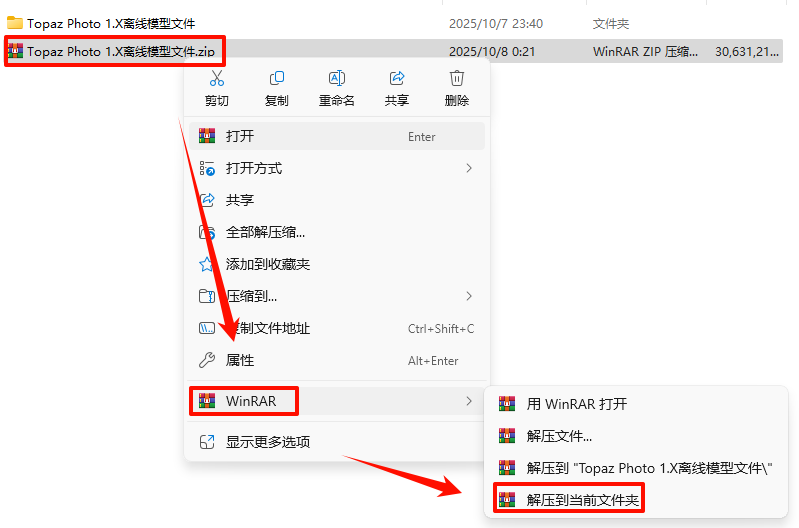Click the wrench icon beside 属性
This screenshot has height=528, width=799.
[x=206, y=360]
